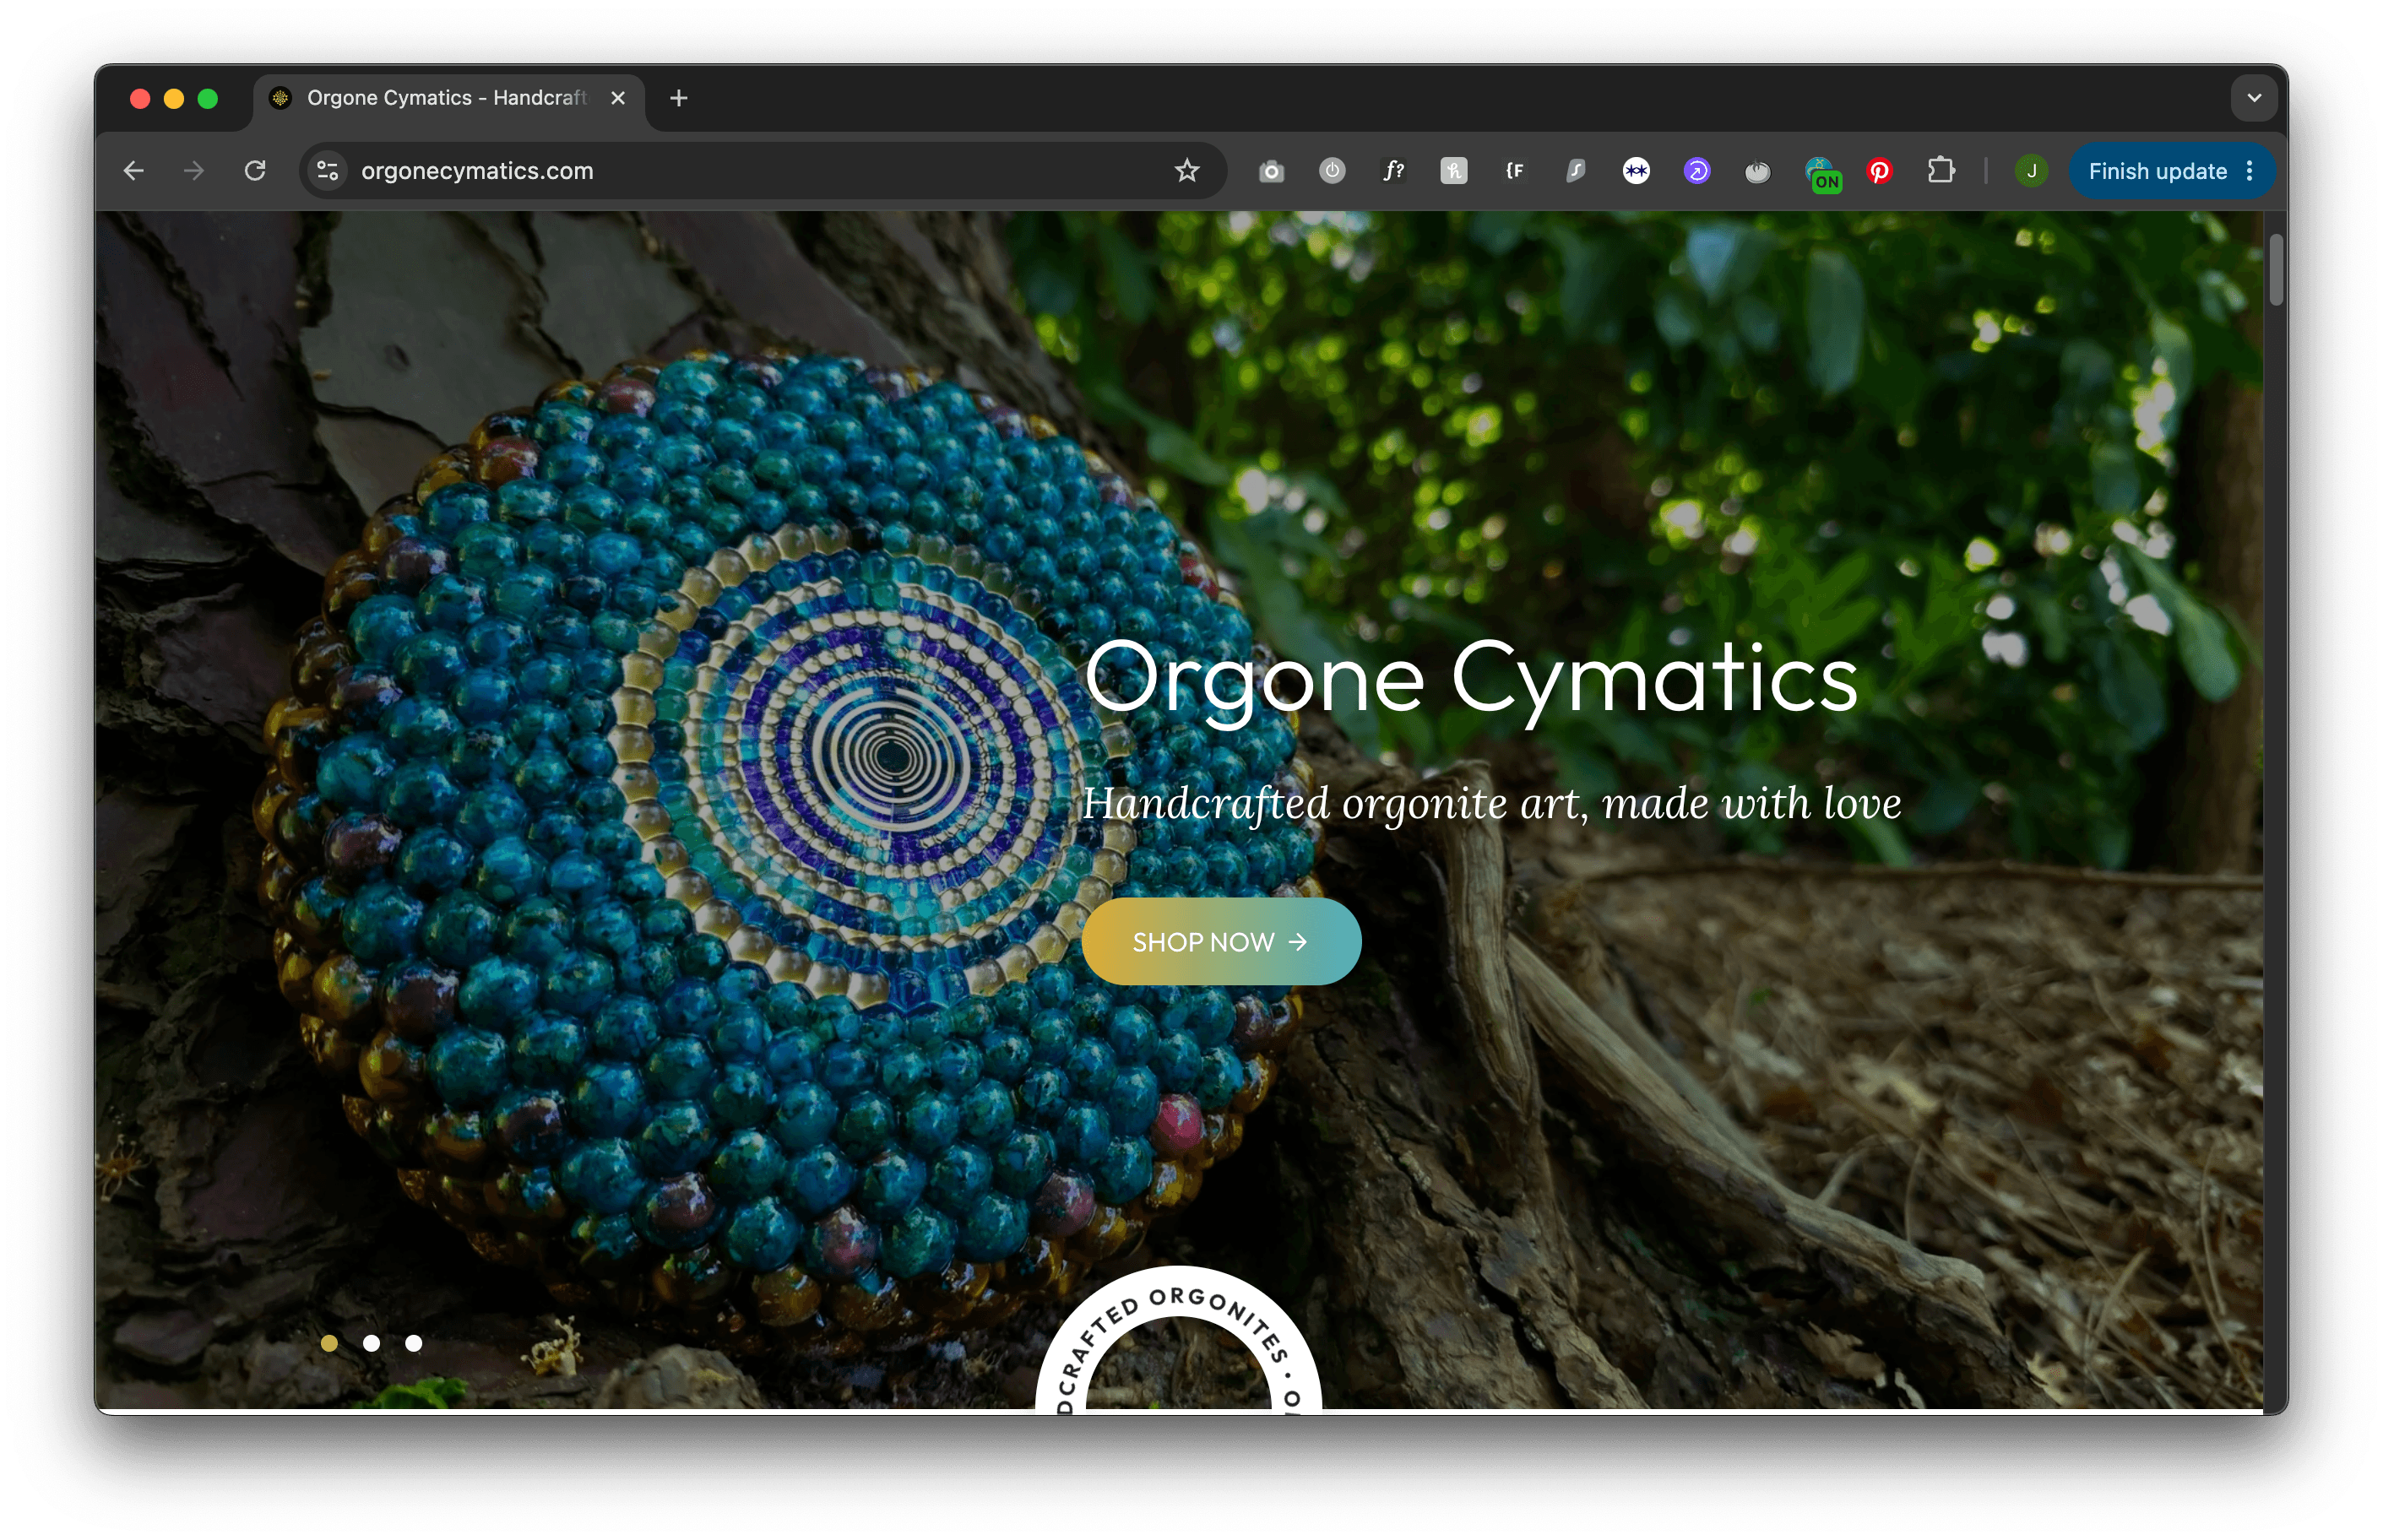The height and width of the screenshot is (1540, 2383).
Task: Open the purple circular arrow extension
Action: (x=1697, y=171)
